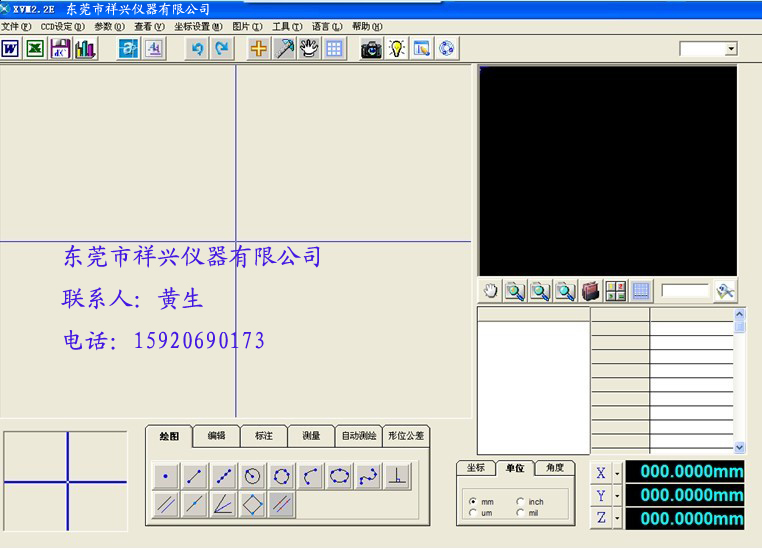Image resolution: width=762 pixels, height=551 pixels.
Task: Select the mm unit radio button
Action: [x=473, y=501]
